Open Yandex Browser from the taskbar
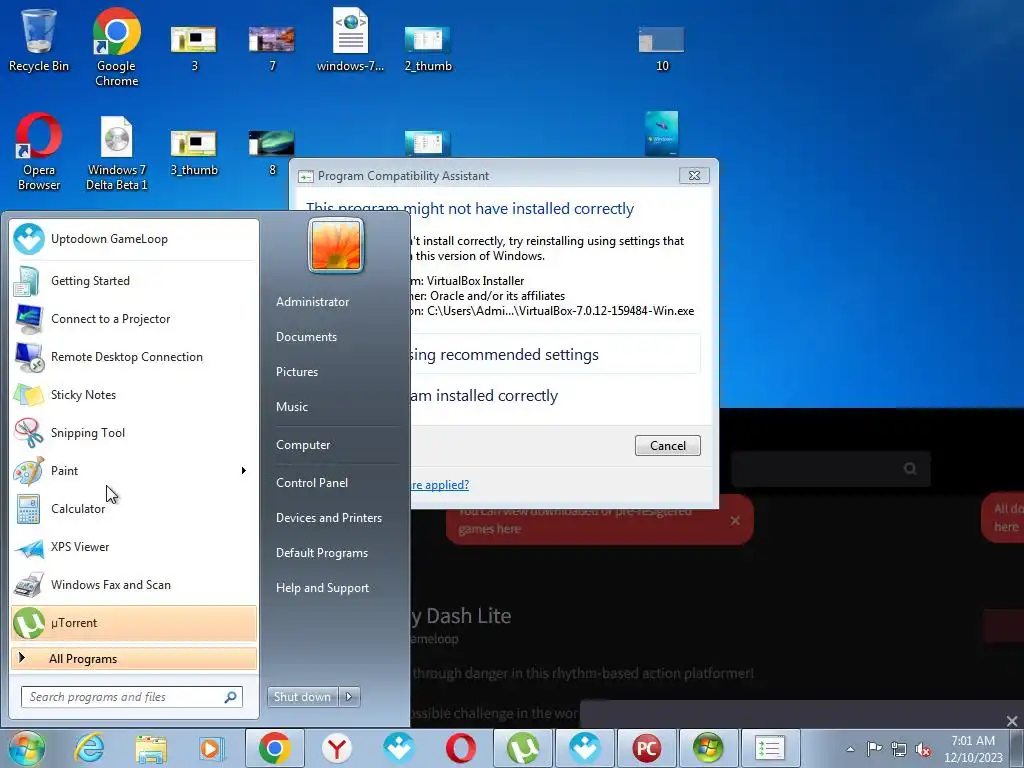The height and width of the screenshot is (768, 1024). 336,748
